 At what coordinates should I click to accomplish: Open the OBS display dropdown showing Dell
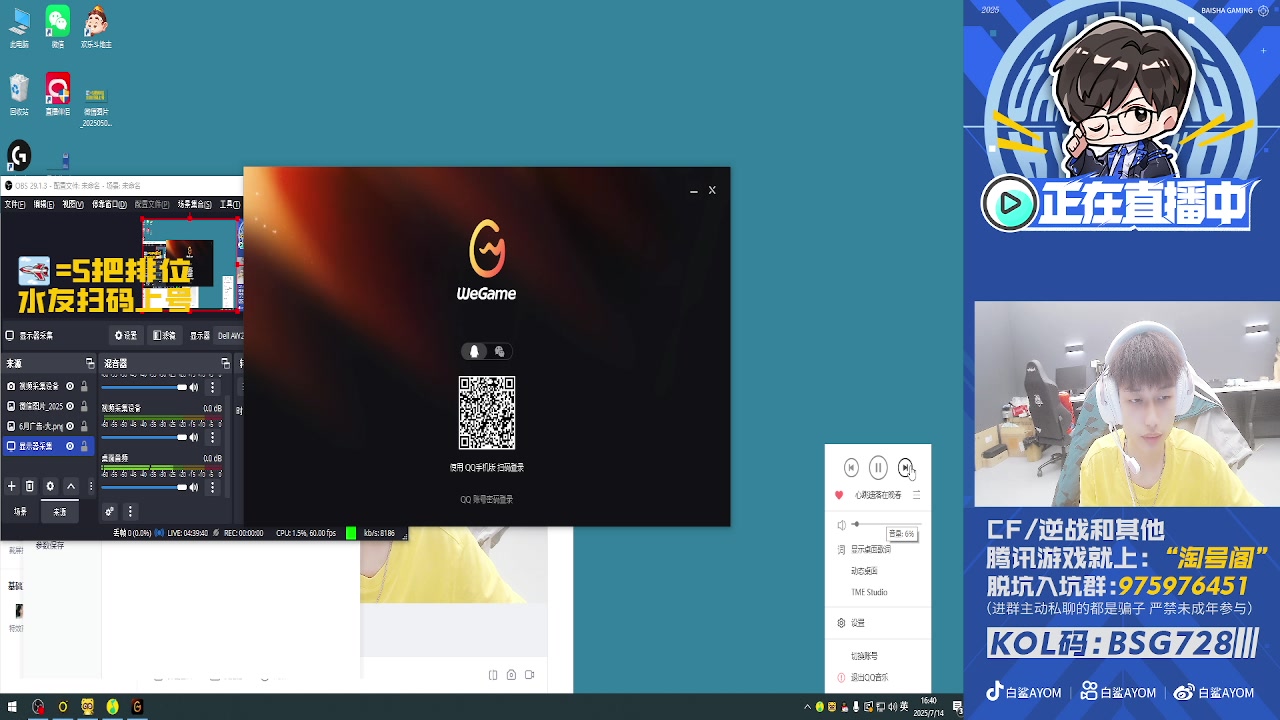(230, 336)
